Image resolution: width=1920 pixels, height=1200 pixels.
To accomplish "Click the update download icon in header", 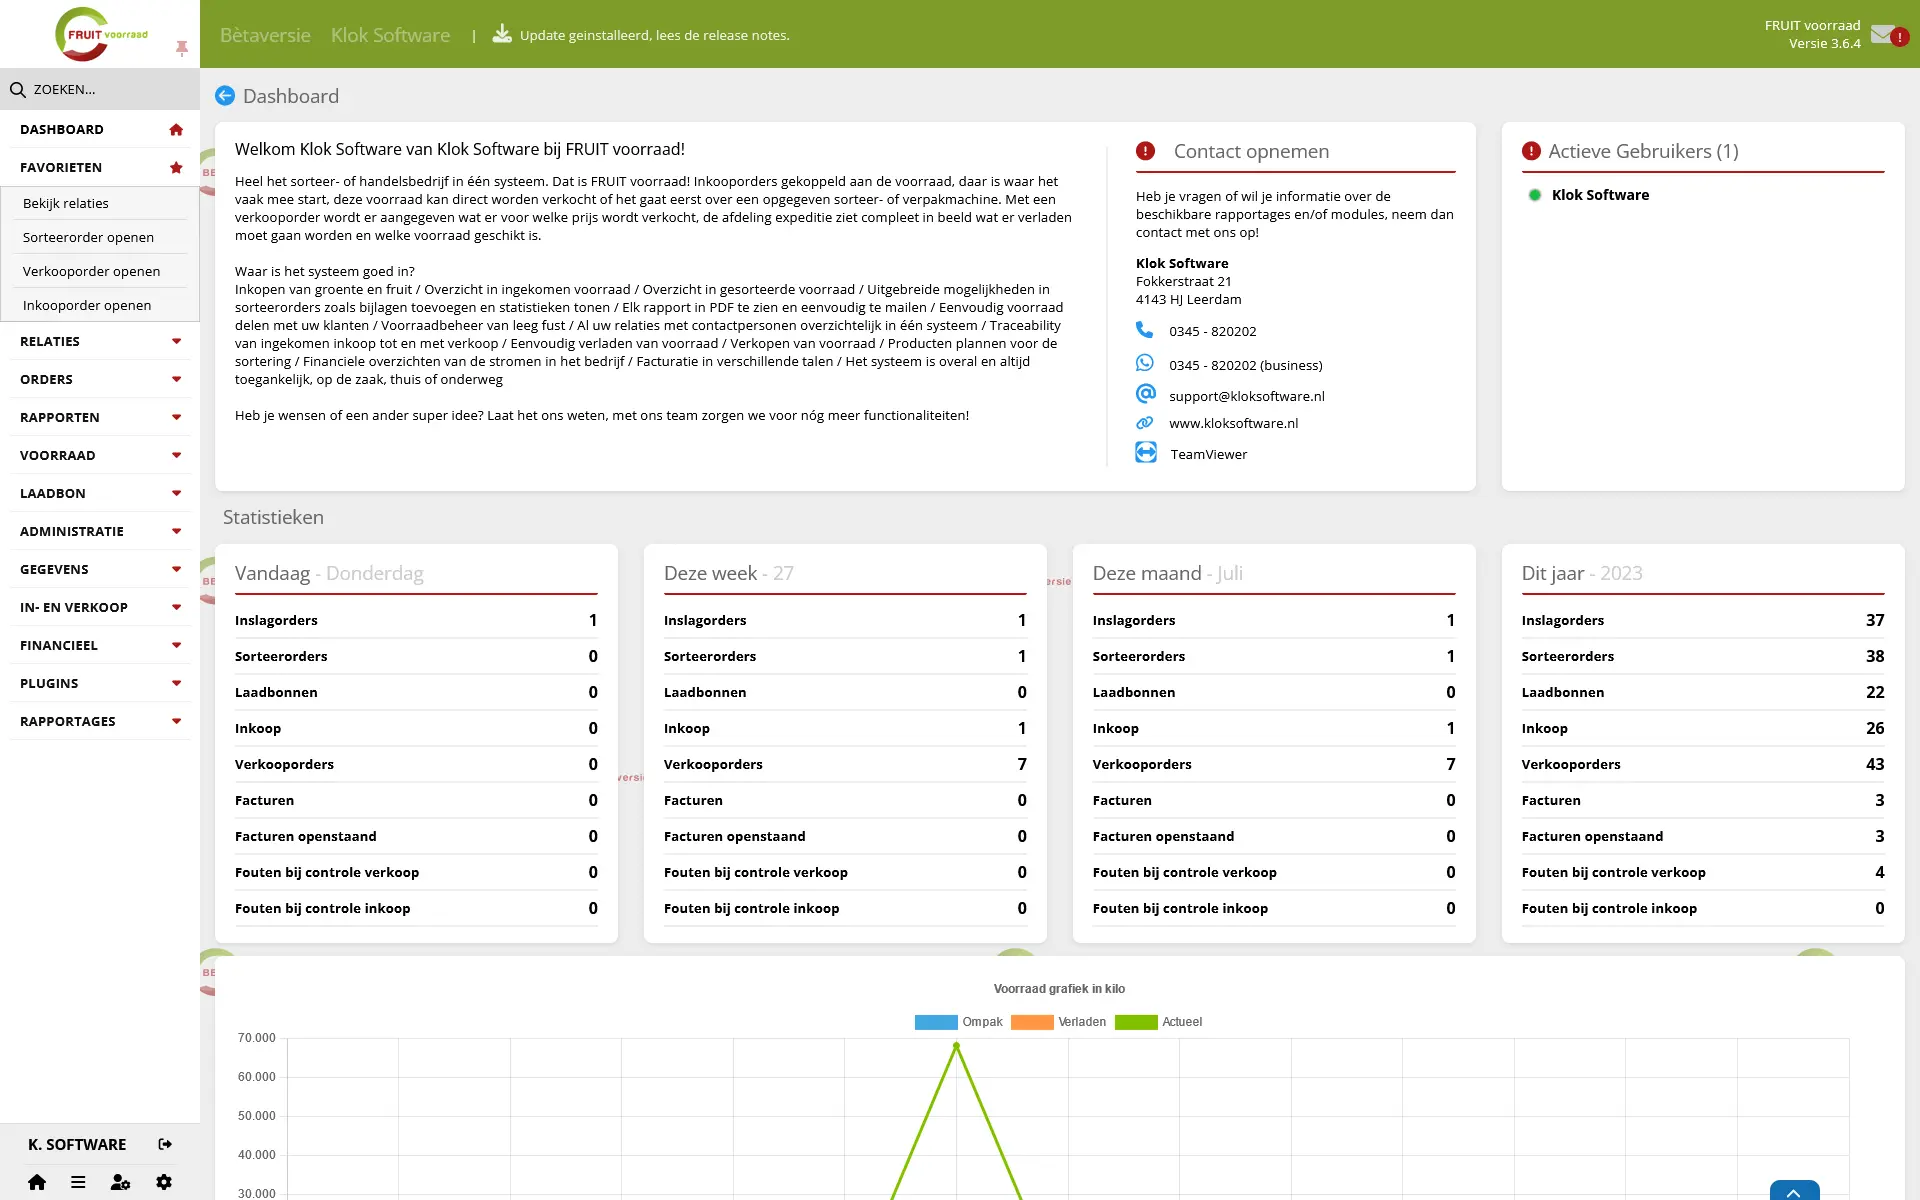I will tap(502, 34).
